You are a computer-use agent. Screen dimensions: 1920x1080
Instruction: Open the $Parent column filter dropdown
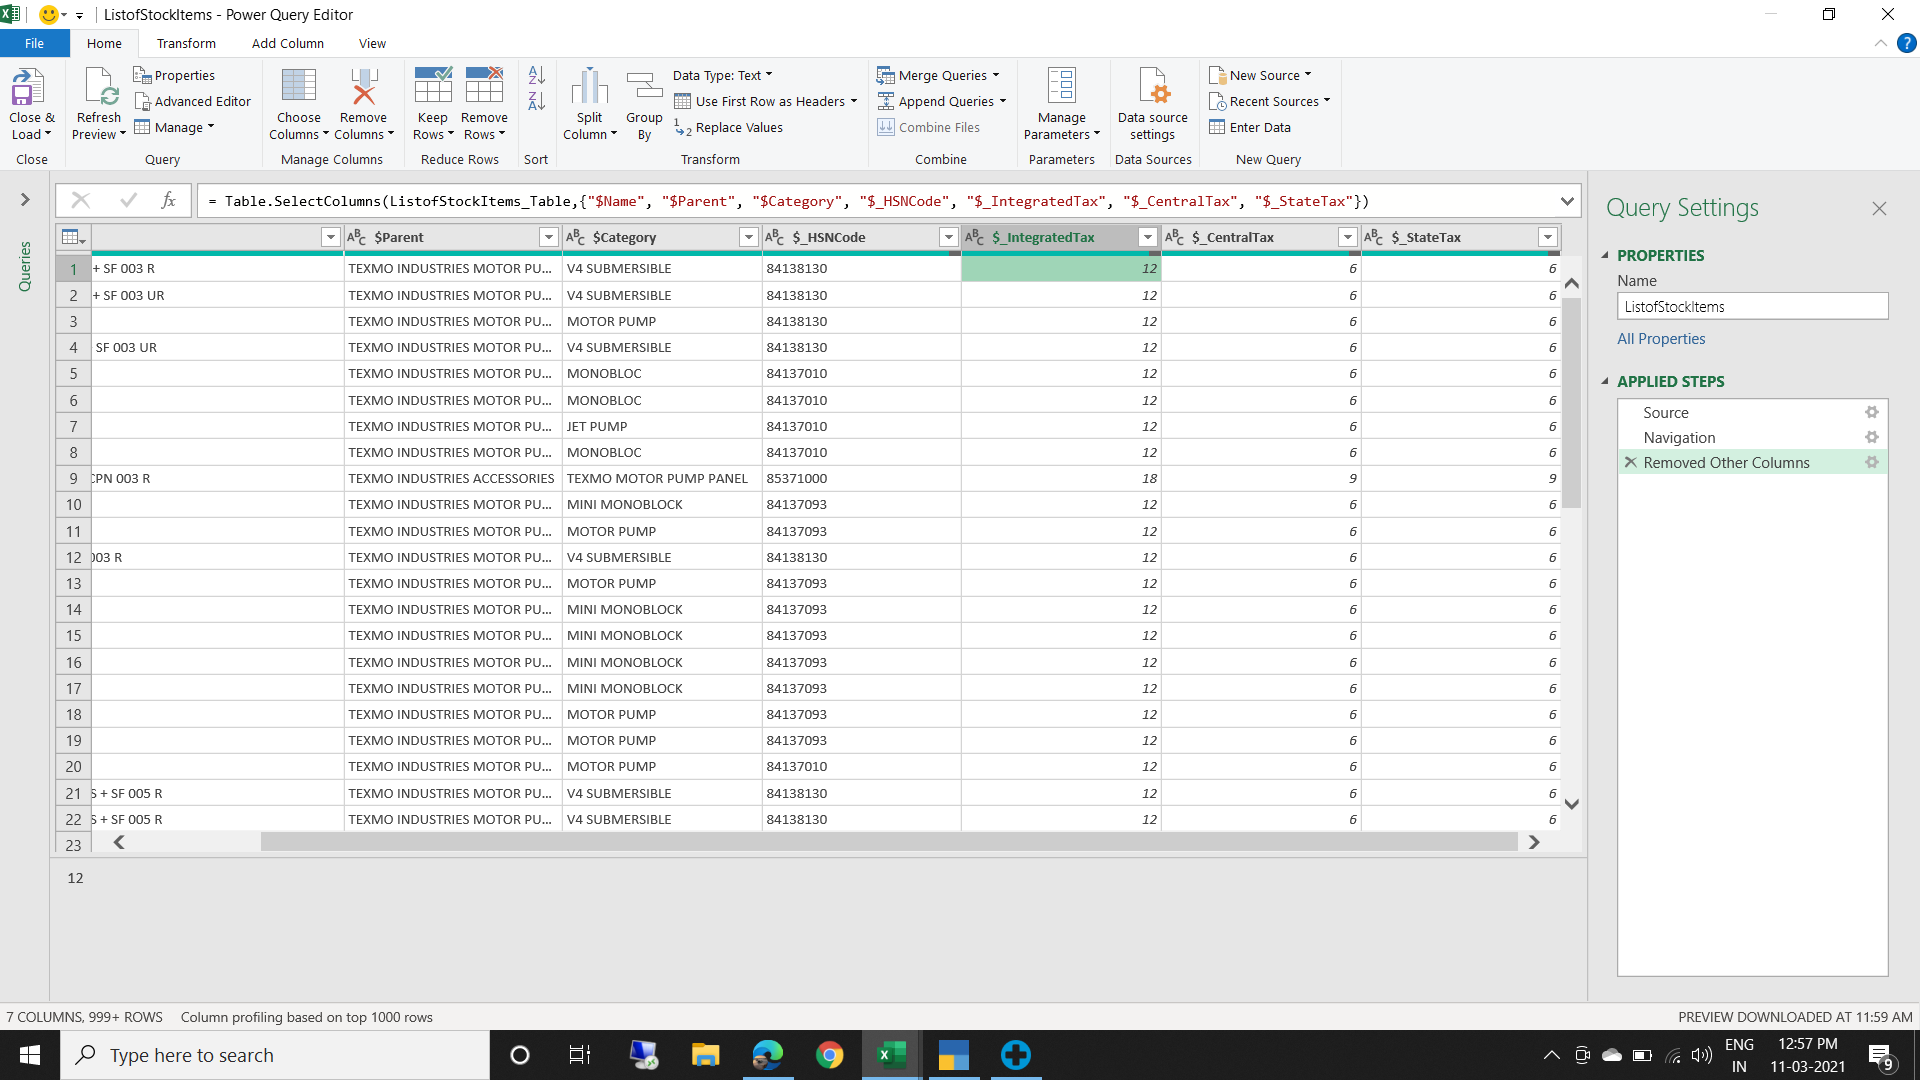click(x=548, y=237)
